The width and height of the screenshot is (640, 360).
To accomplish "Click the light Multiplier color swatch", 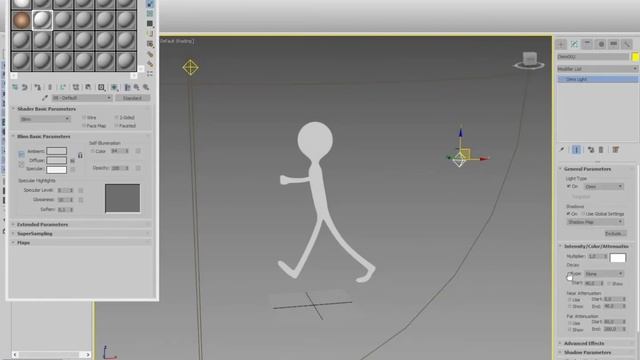I will tap(618, 258).
